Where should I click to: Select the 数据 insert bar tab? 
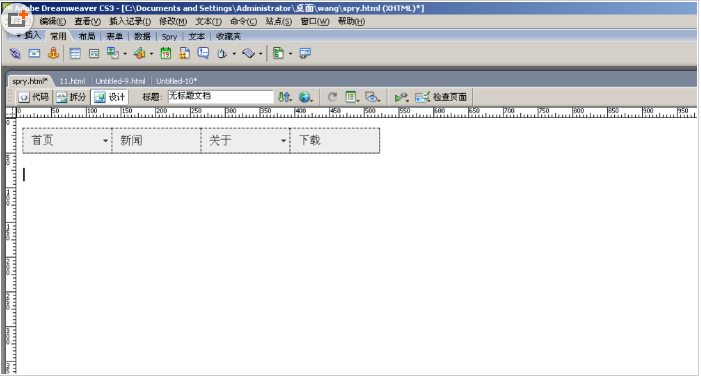[142, 36]
